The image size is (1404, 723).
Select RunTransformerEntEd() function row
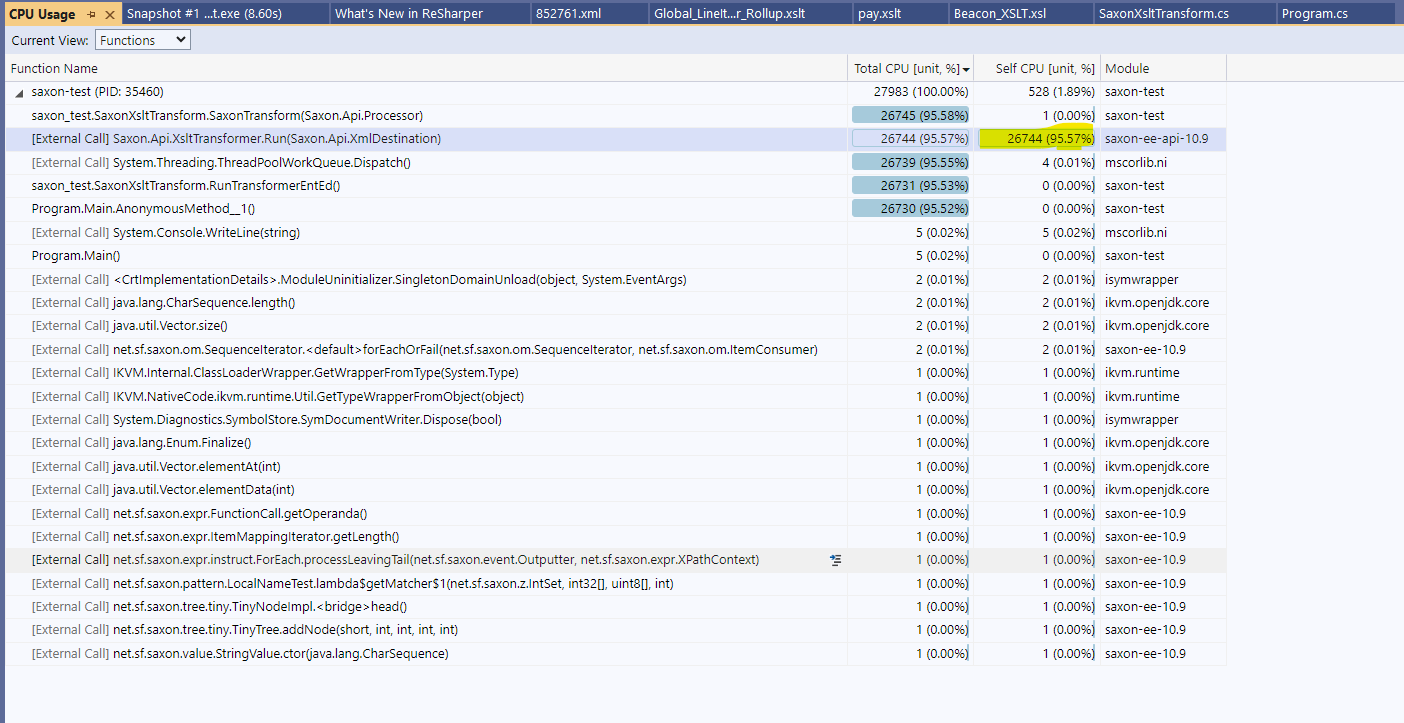tap(615, 186)
